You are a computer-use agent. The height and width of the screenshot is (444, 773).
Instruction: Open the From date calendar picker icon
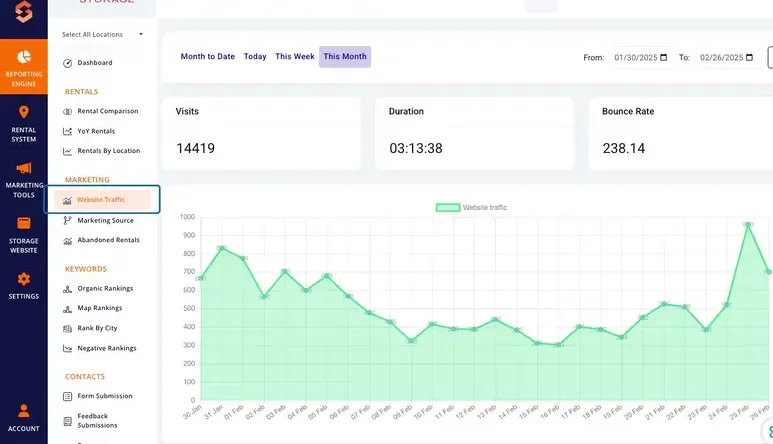664,57
